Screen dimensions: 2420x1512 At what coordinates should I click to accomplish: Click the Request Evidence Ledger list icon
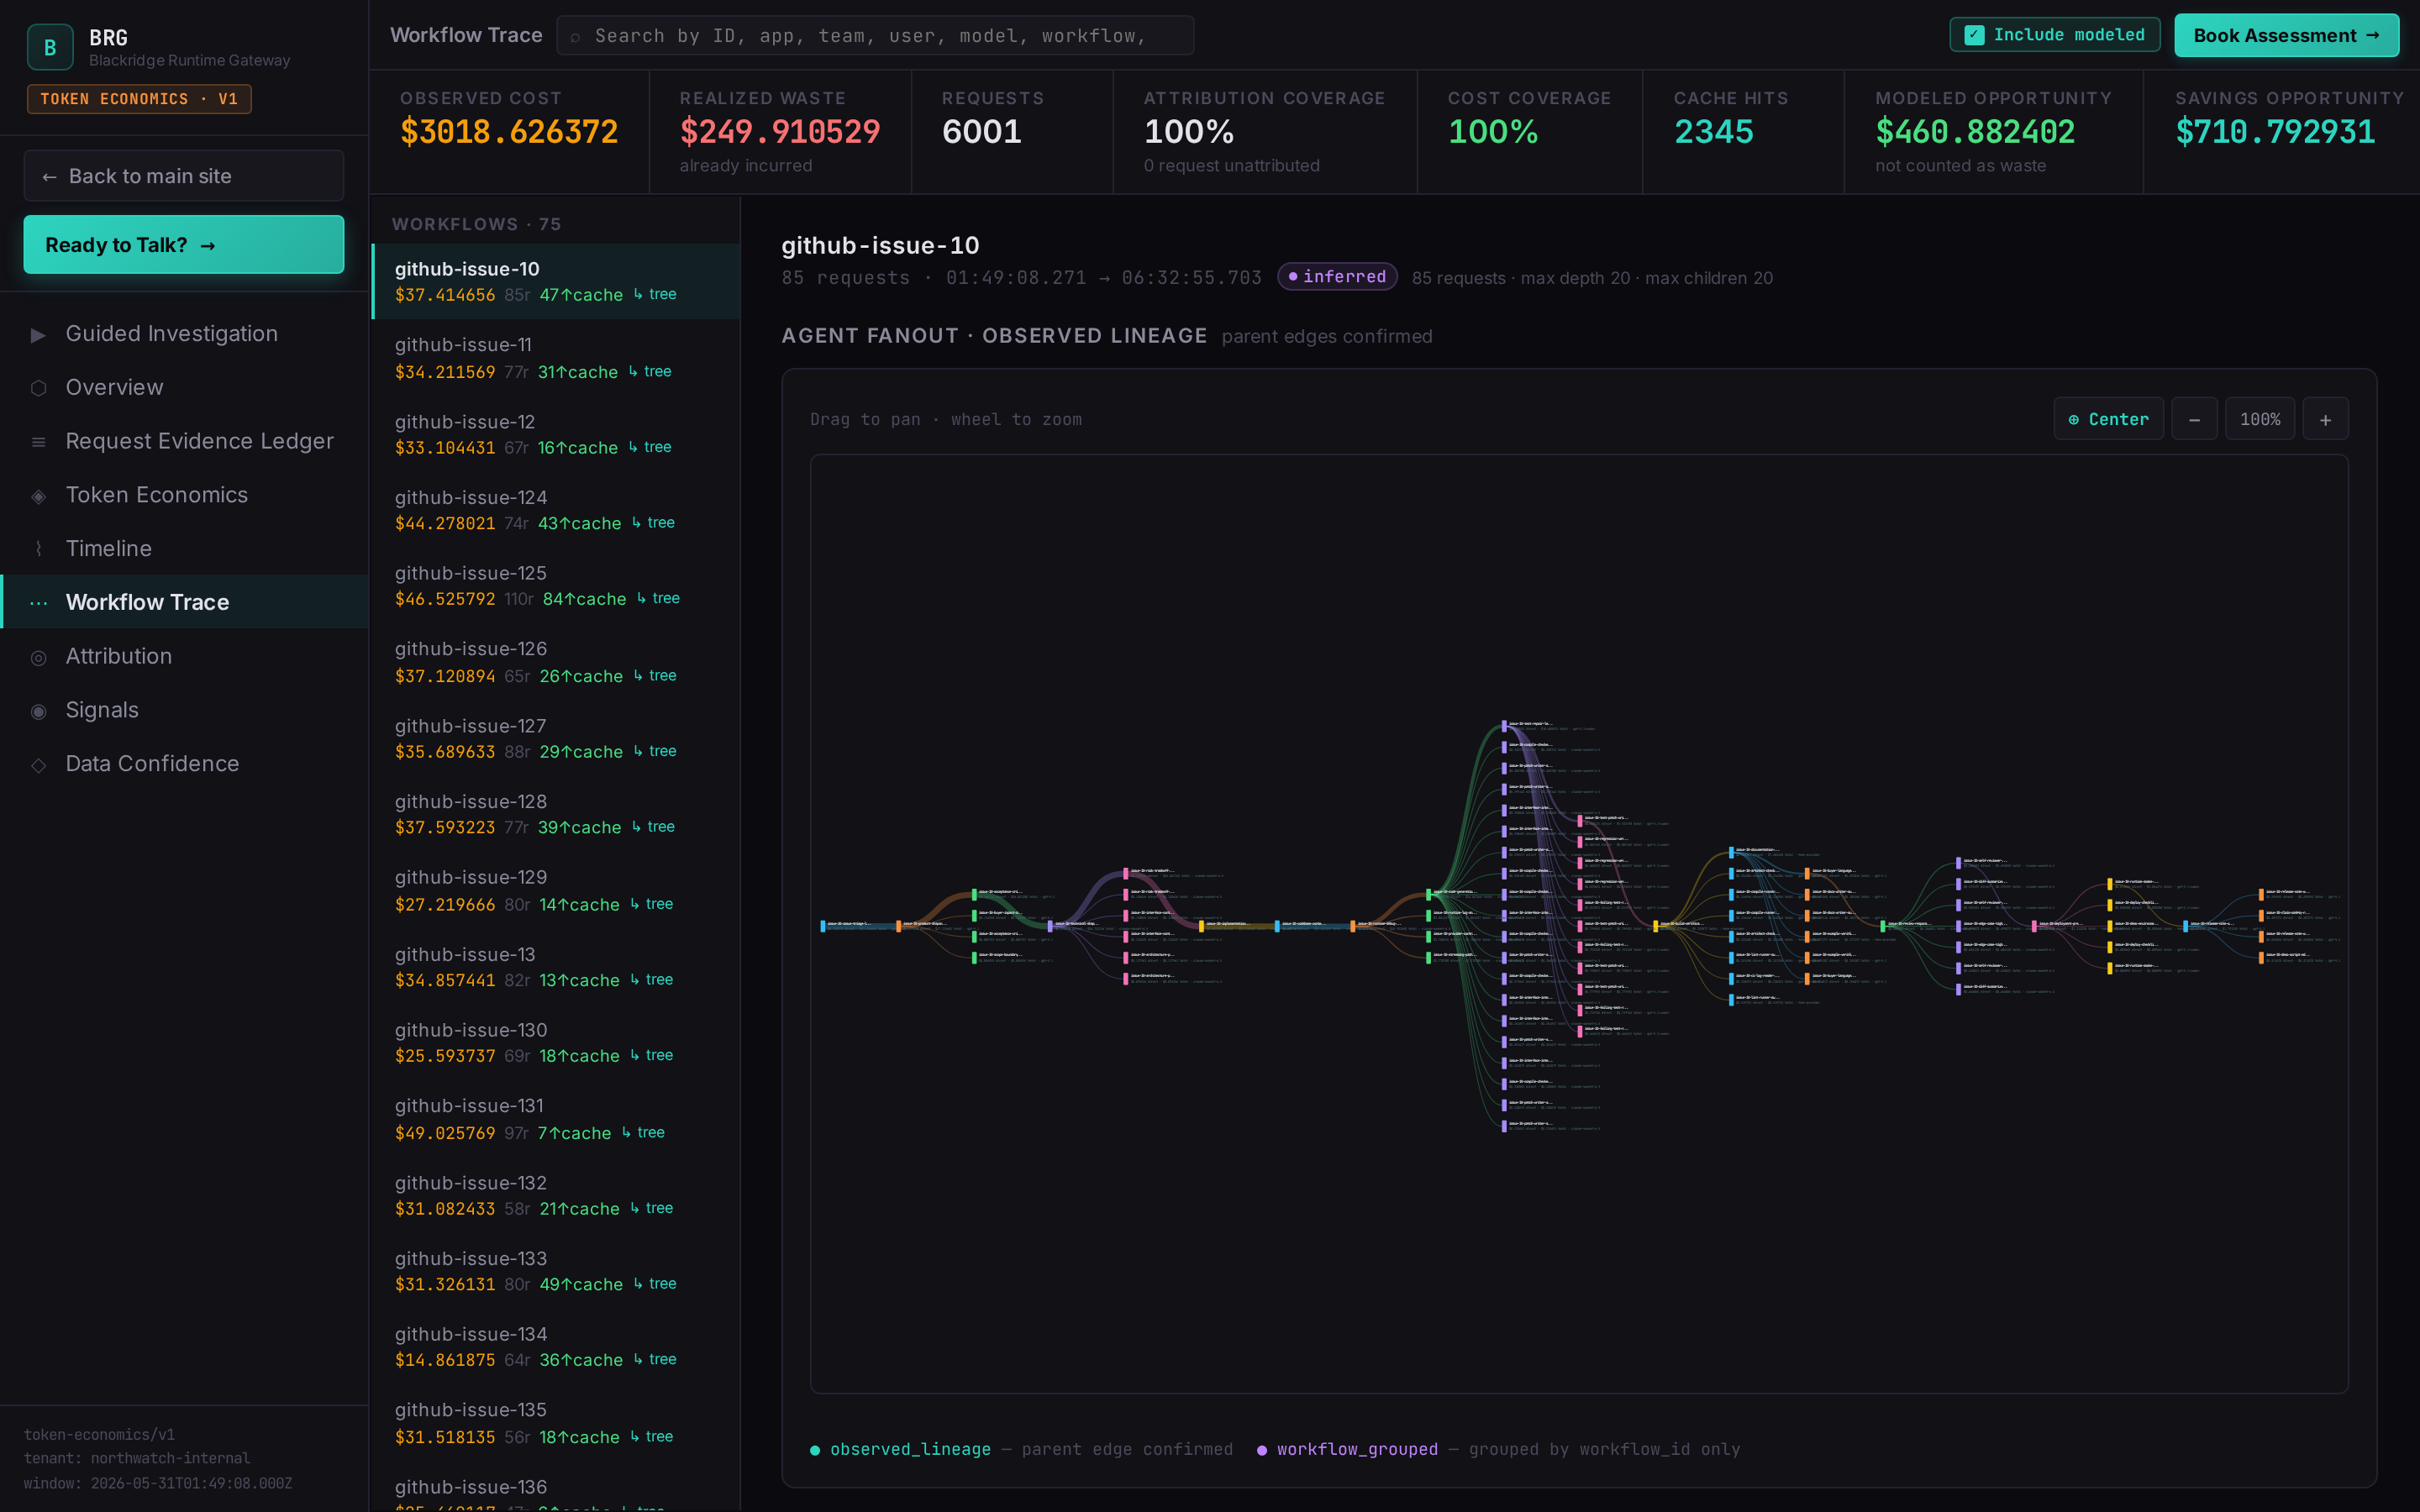38,442
